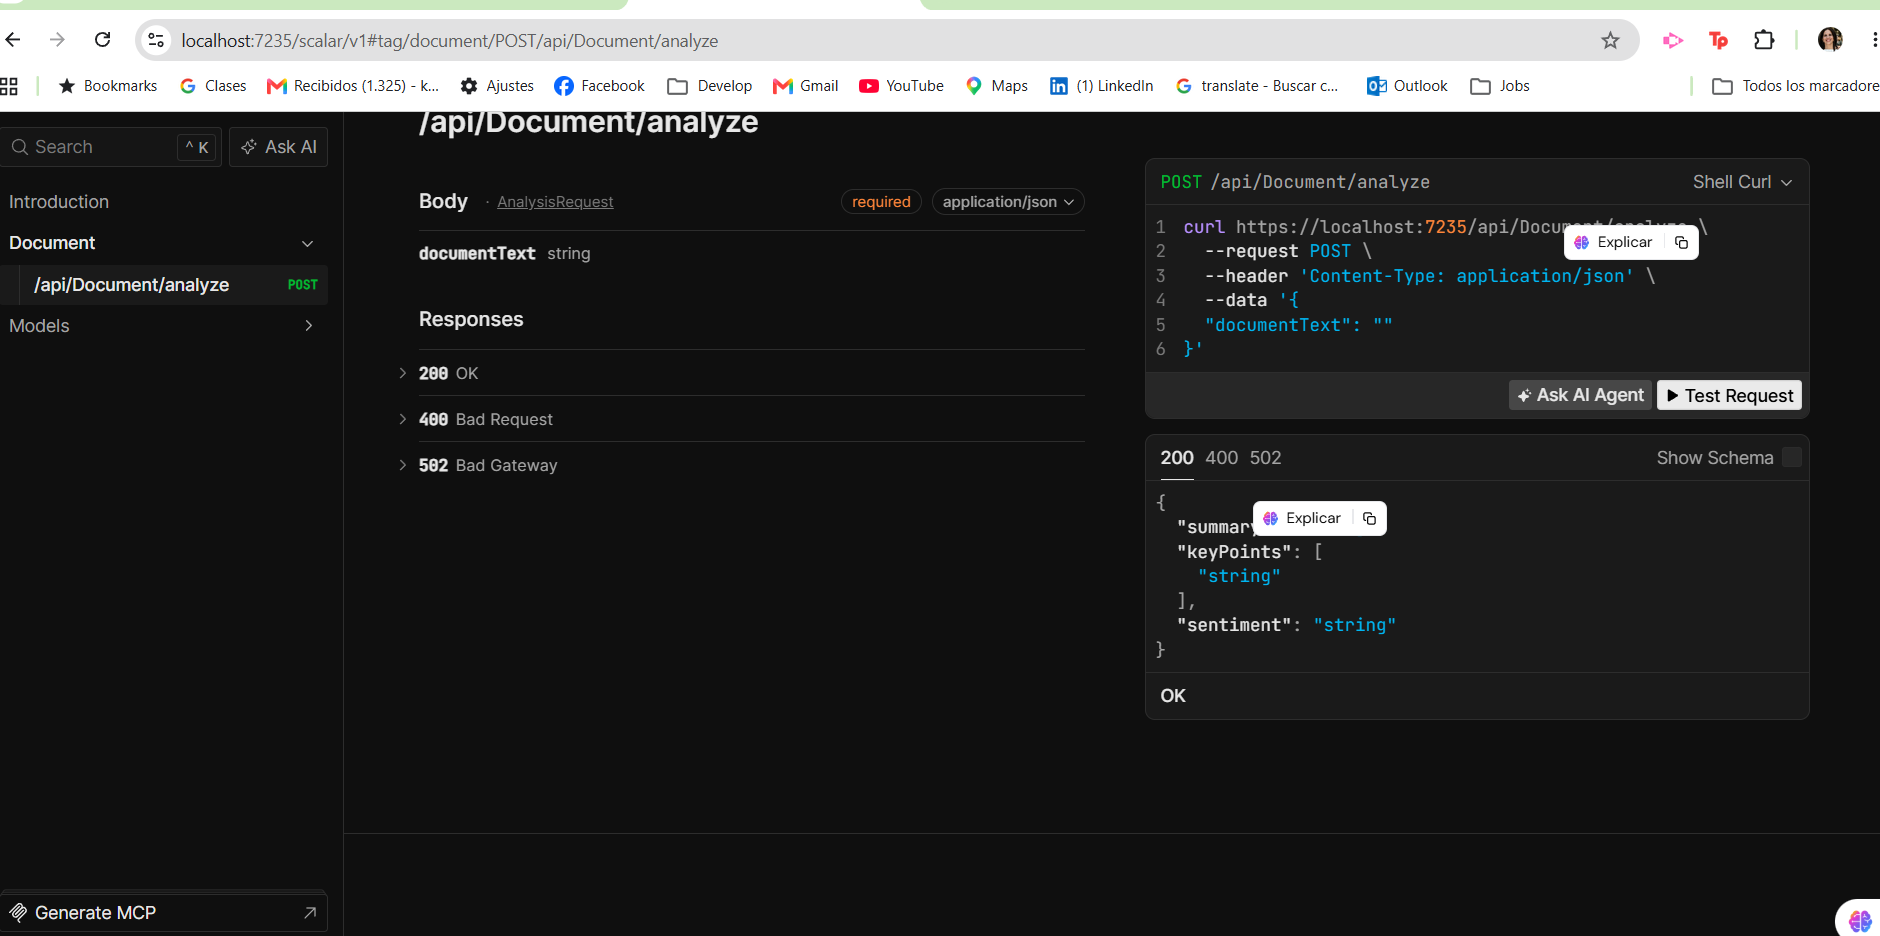
Task: Switch to the 400 response tab
Action: 1221,458
